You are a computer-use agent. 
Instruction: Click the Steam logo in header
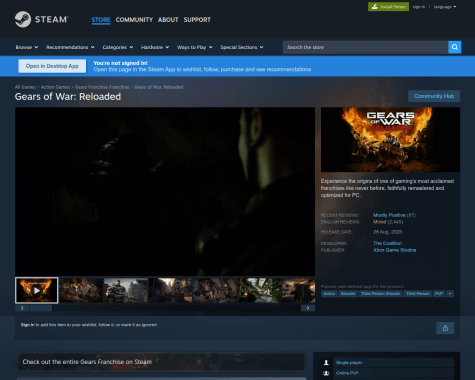(x=41, y=19)
